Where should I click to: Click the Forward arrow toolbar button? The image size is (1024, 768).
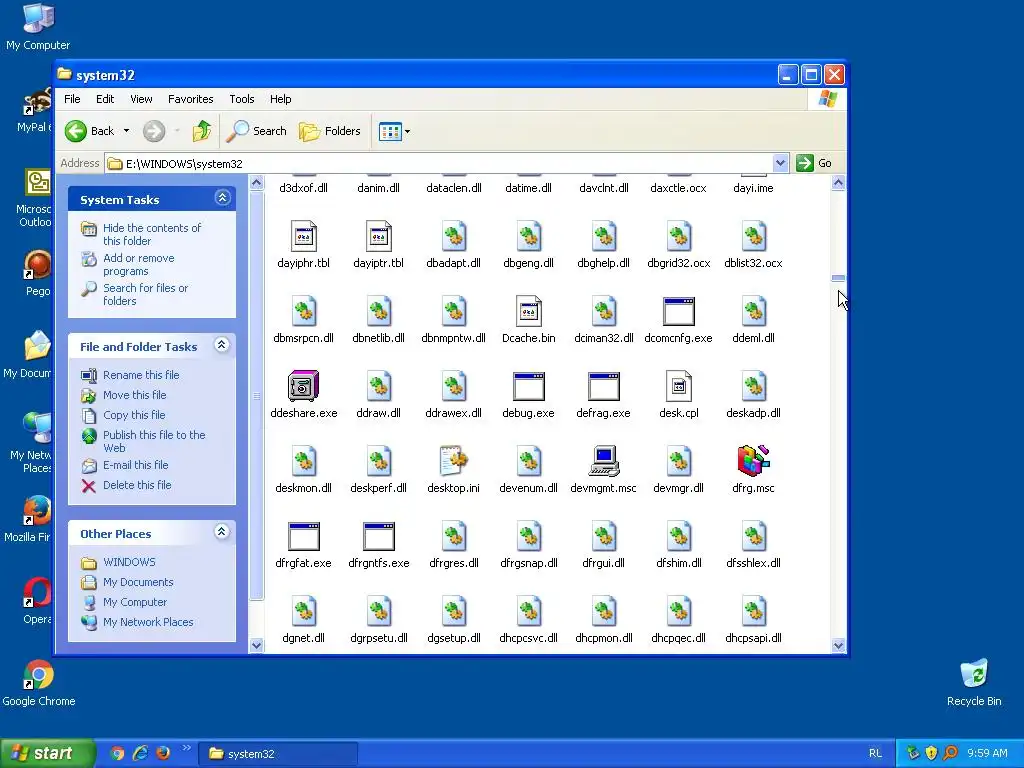[x=154, y=131]
